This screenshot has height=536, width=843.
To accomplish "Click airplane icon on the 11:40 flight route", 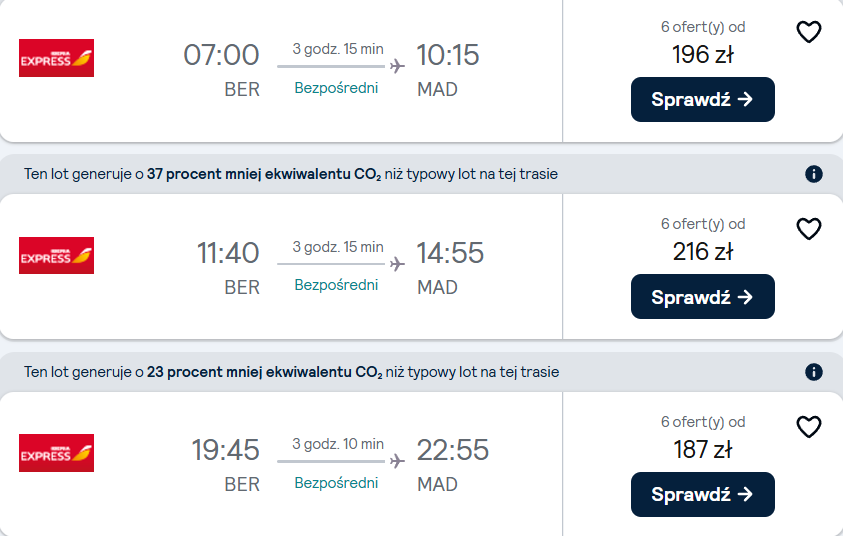I will tap(397, 264).
